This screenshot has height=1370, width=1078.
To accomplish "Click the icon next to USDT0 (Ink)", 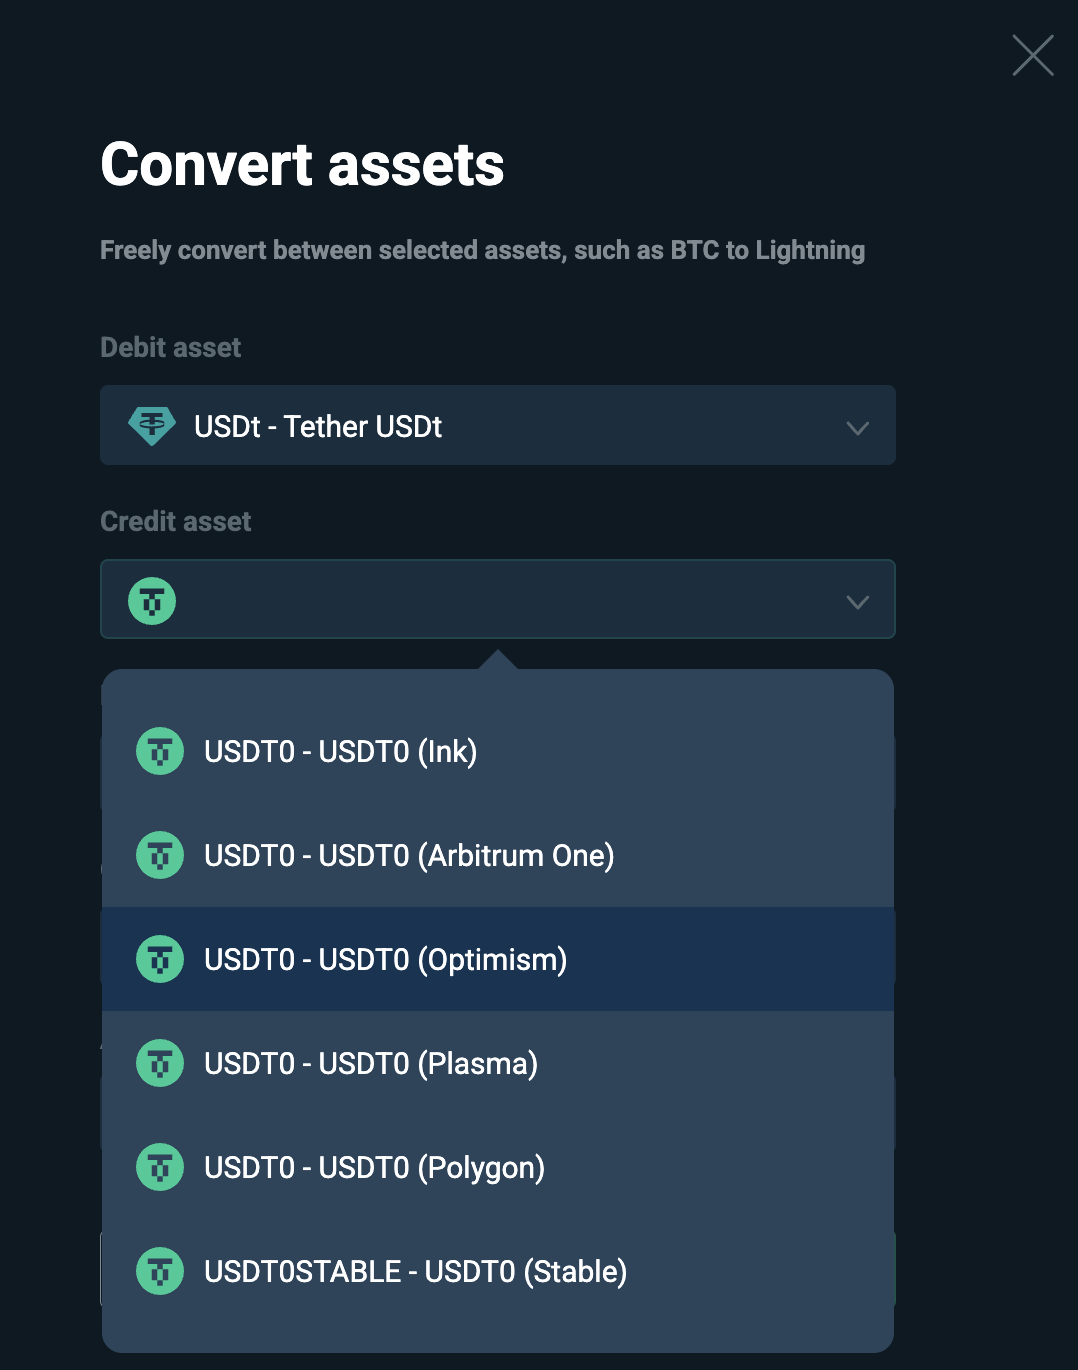I will (160, 751).
